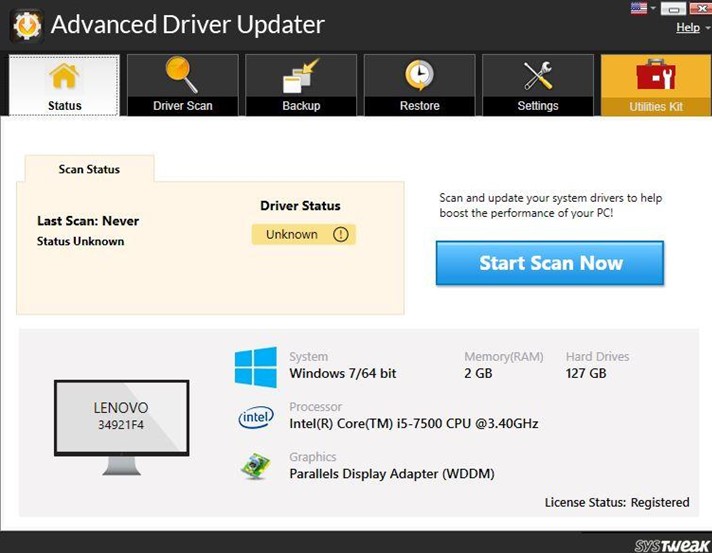
Task: Switch to the Driver Scan tab
Action: (x=183, y=85)
